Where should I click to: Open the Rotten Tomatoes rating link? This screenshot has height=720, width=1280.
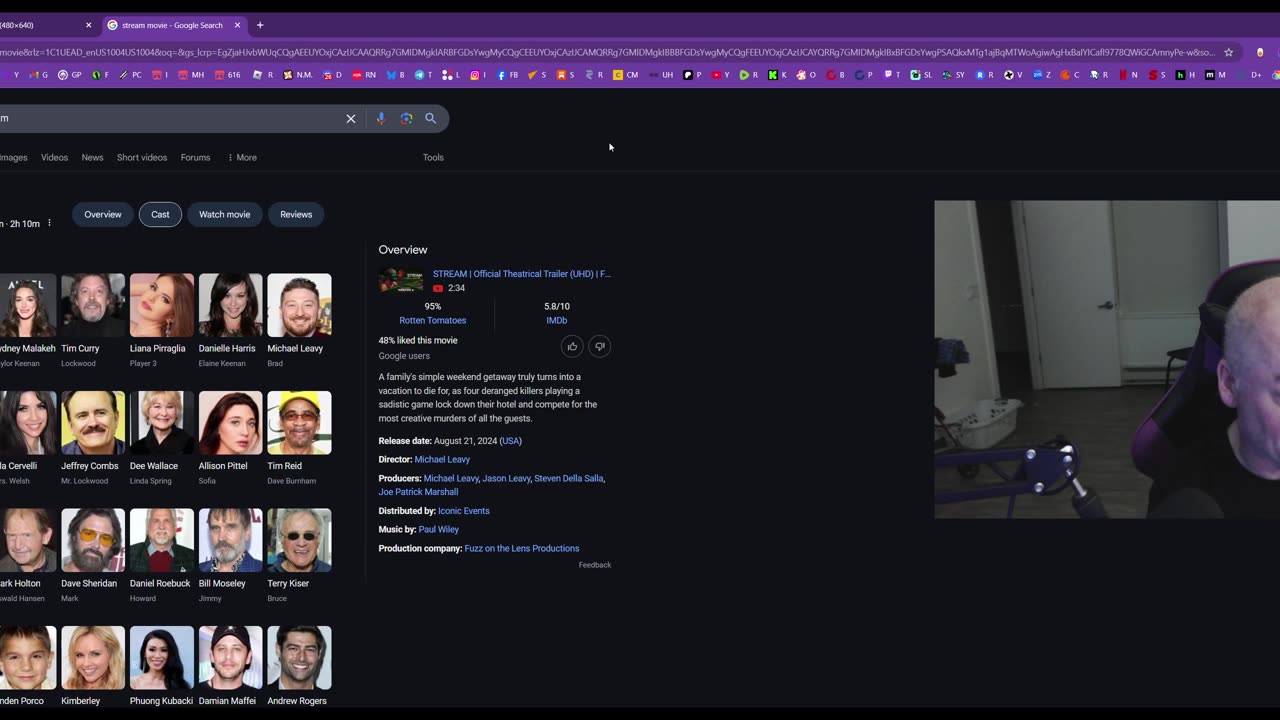(432, 320)
